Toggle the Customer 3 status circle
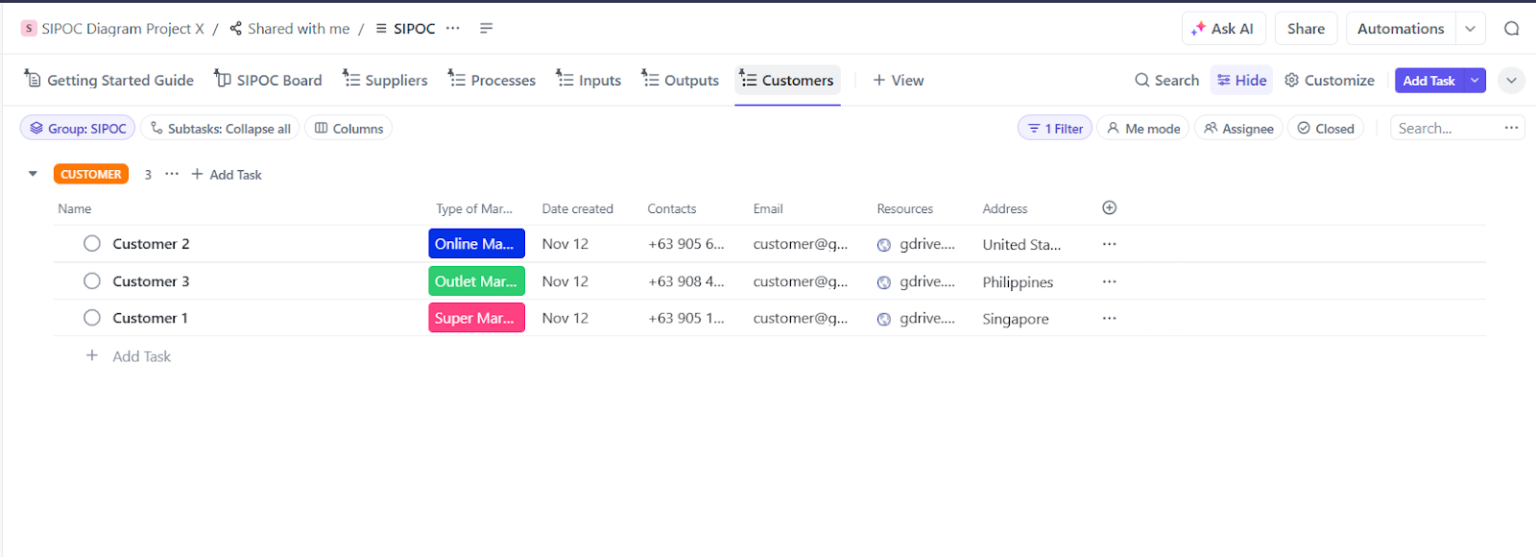 click(92, 281)
